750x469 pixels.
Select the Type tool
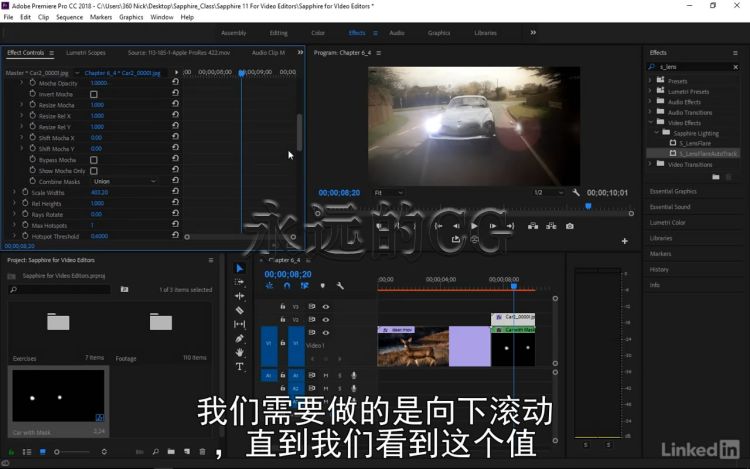click(240, 367)
